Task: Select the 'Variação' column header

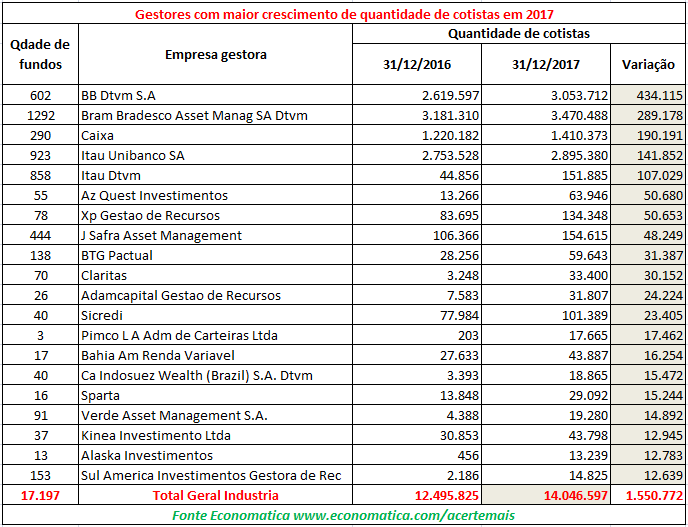Action: tap(648, 65)
